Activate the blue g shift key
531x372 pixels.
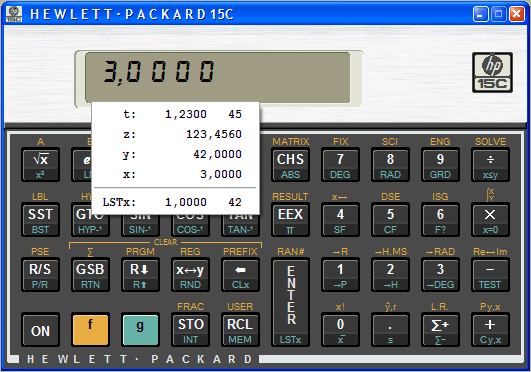pos(140,329)
